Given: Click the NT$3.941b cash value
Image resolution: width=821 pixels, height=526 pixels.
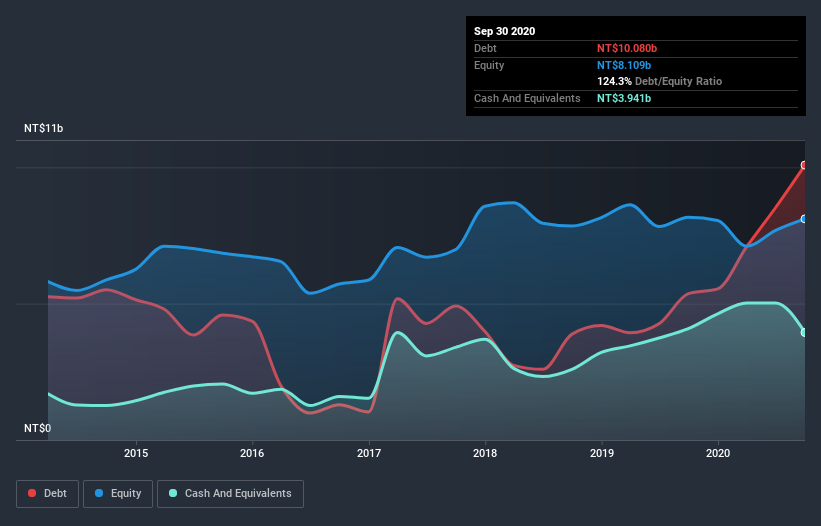Looking at the screenshot, I should point(624,98).
